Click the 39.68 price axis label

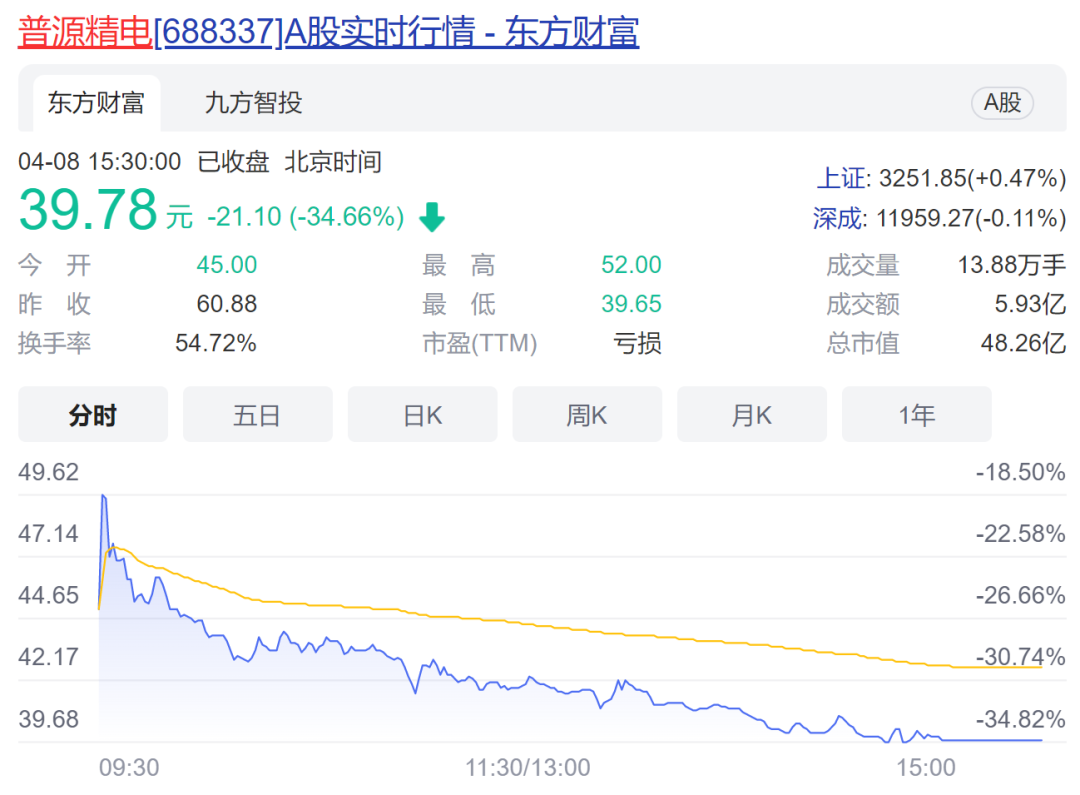[x=48, y=719]
